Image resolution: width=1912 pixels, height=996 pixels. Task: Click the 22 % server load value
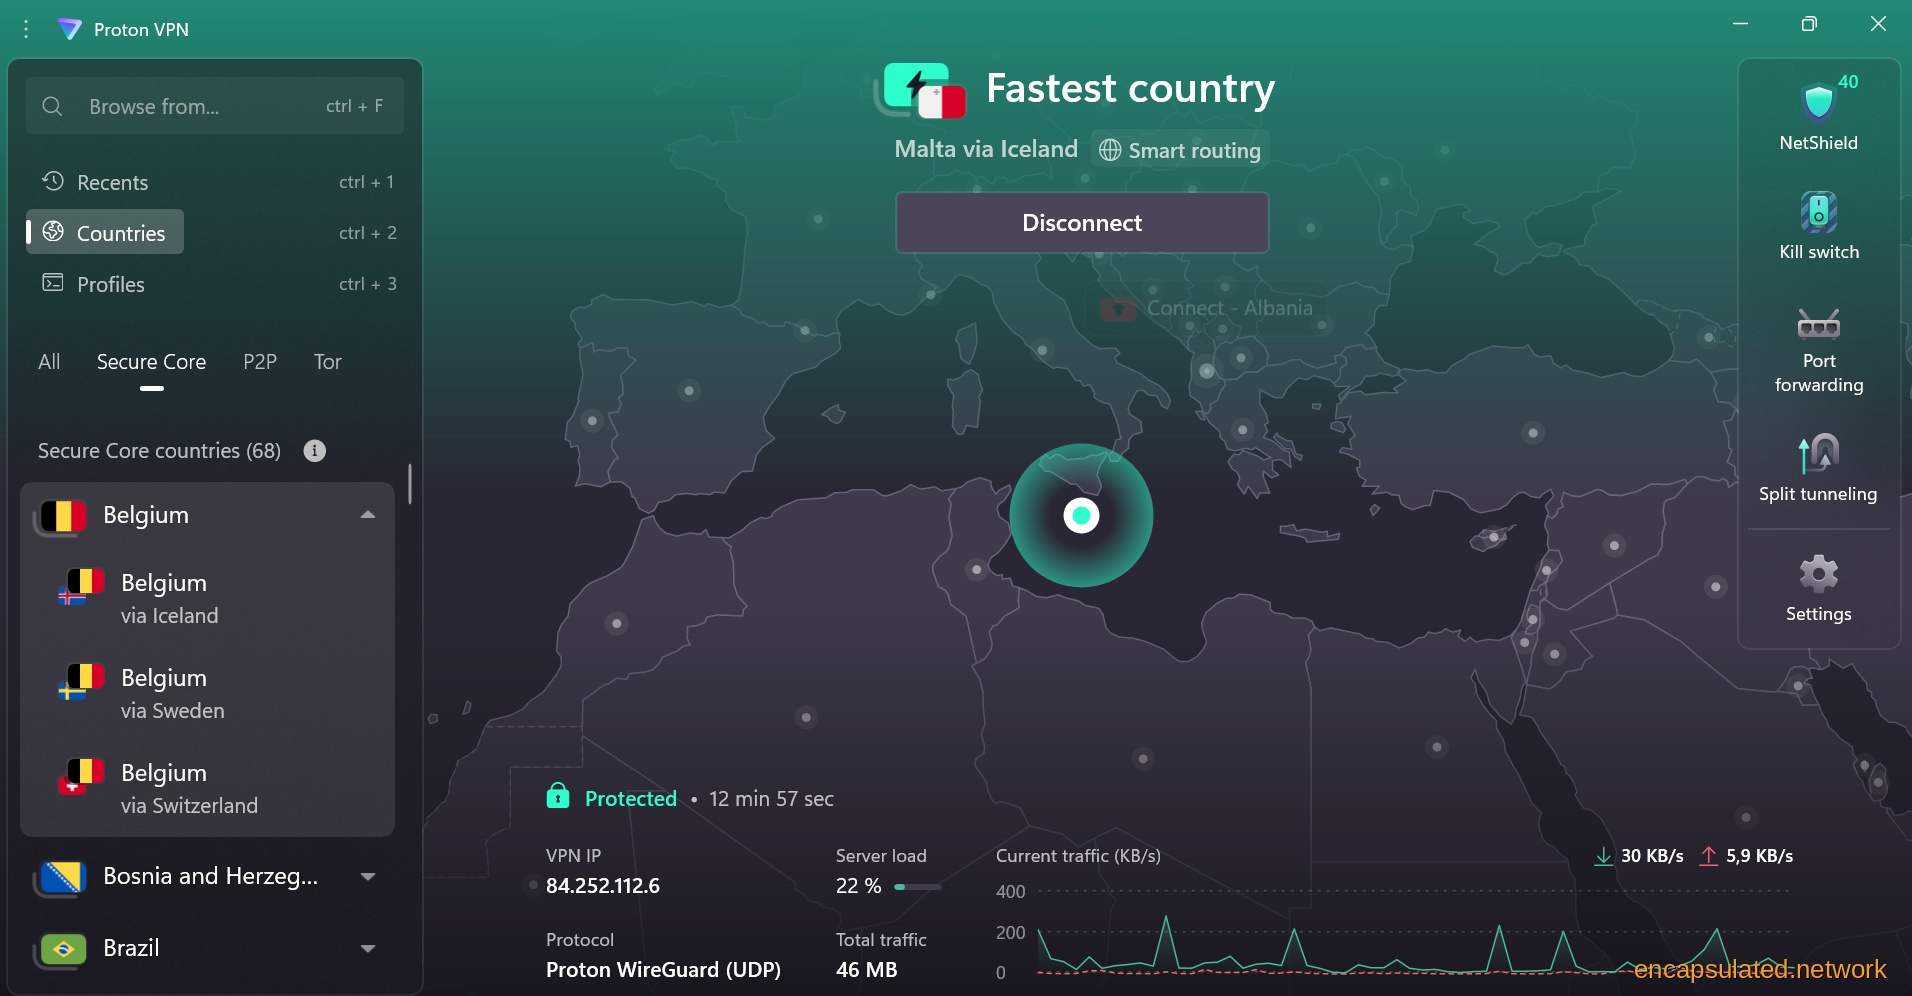(x=858, y=886)
